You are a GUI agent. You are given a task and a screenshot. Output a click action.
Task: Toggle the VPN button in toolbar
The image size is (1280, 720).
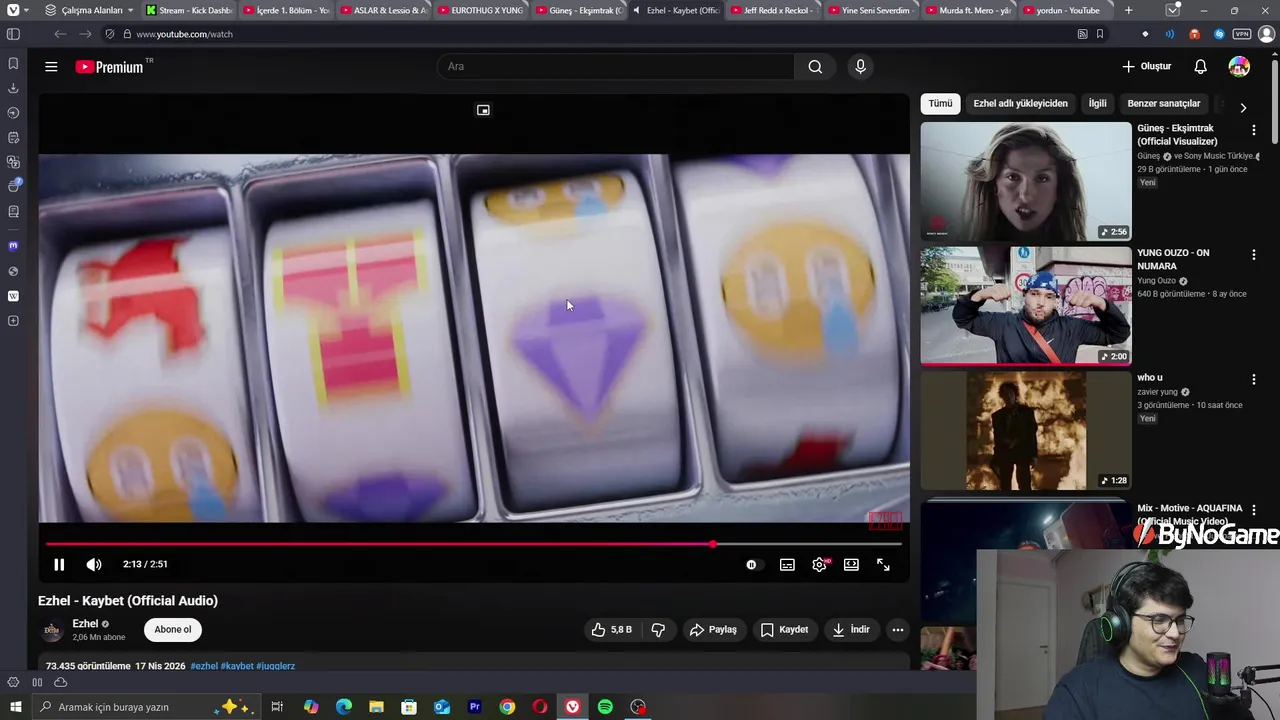click(x=1242, y=34)
